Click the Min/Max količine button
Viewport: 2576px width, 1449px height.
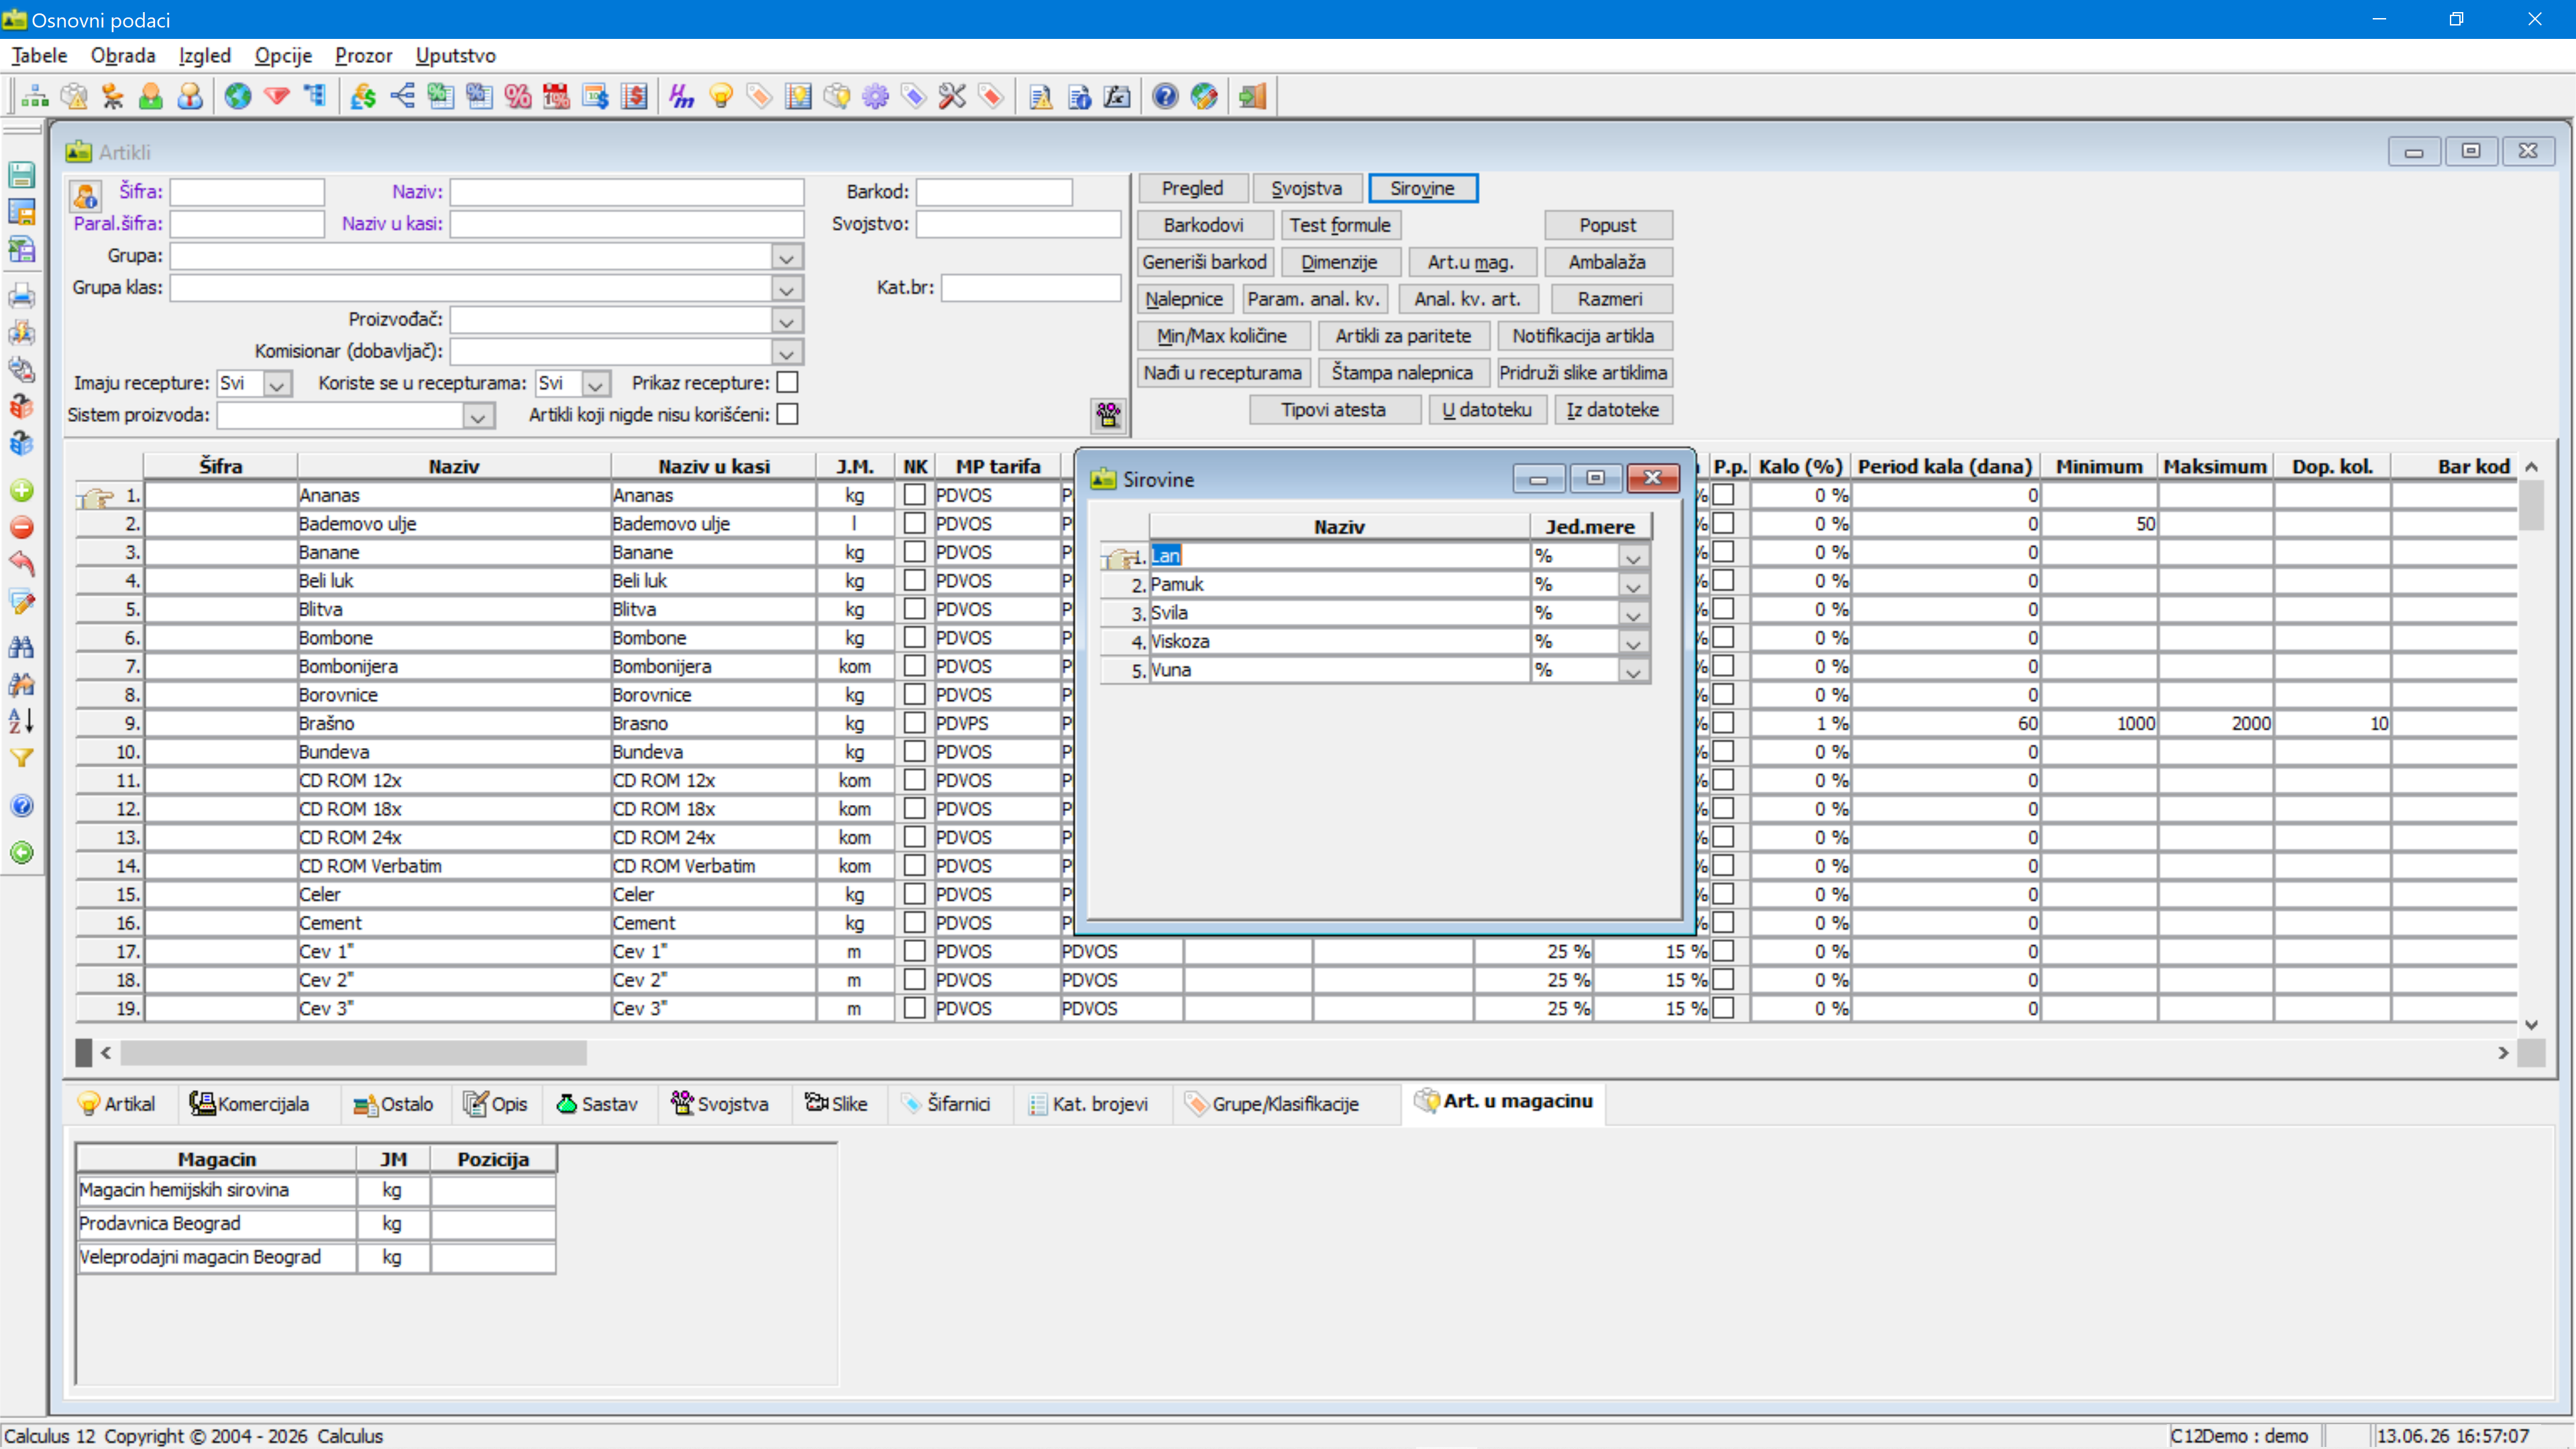[x=1222, y=336]
